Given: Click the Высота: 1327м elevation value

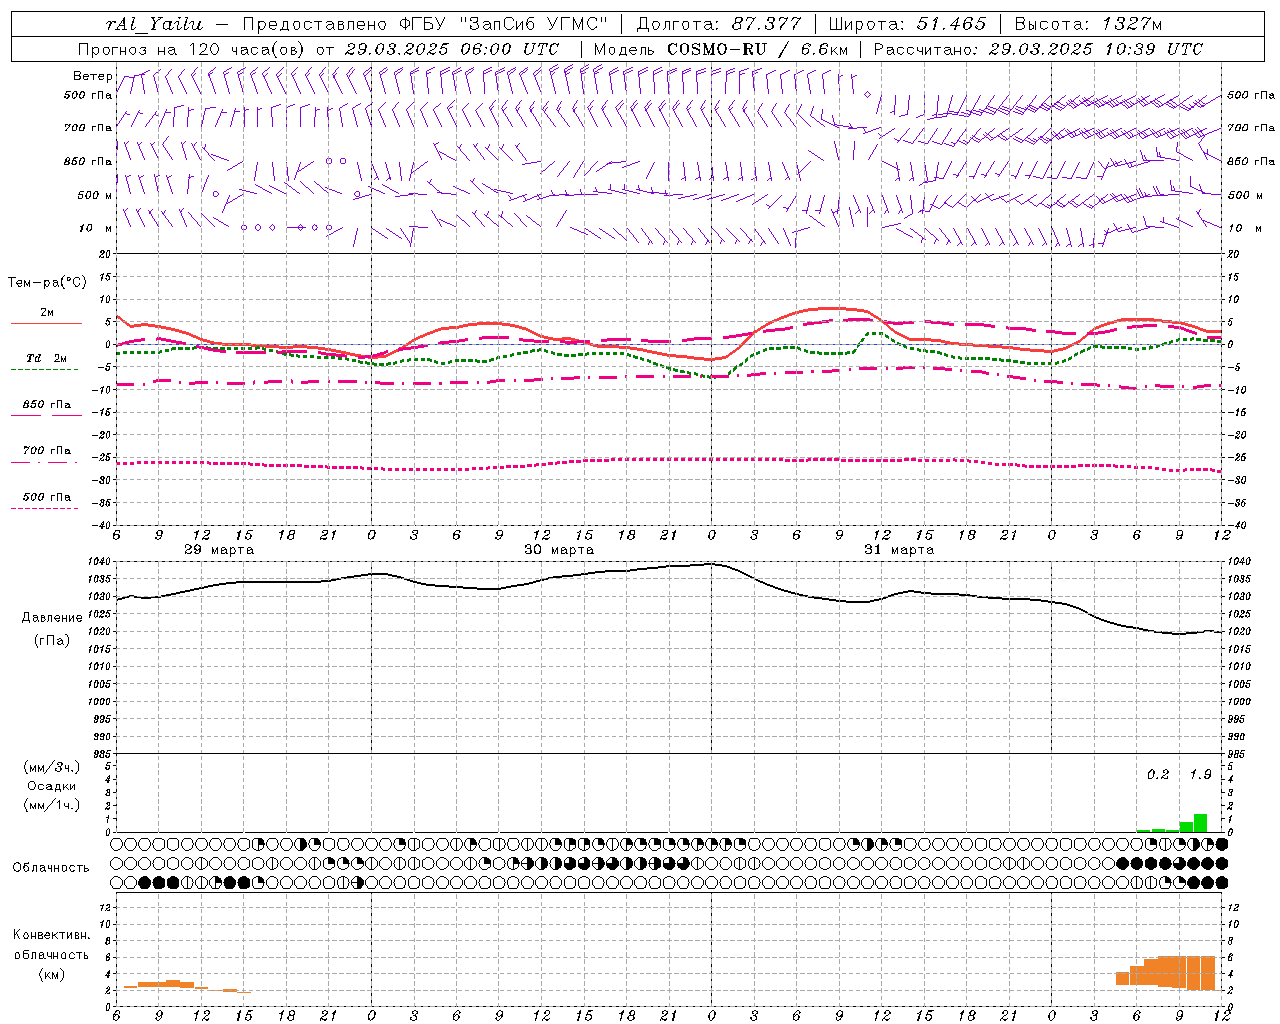Looking at the screenshot, I should pyautogui.click(x=1088, y=24).
